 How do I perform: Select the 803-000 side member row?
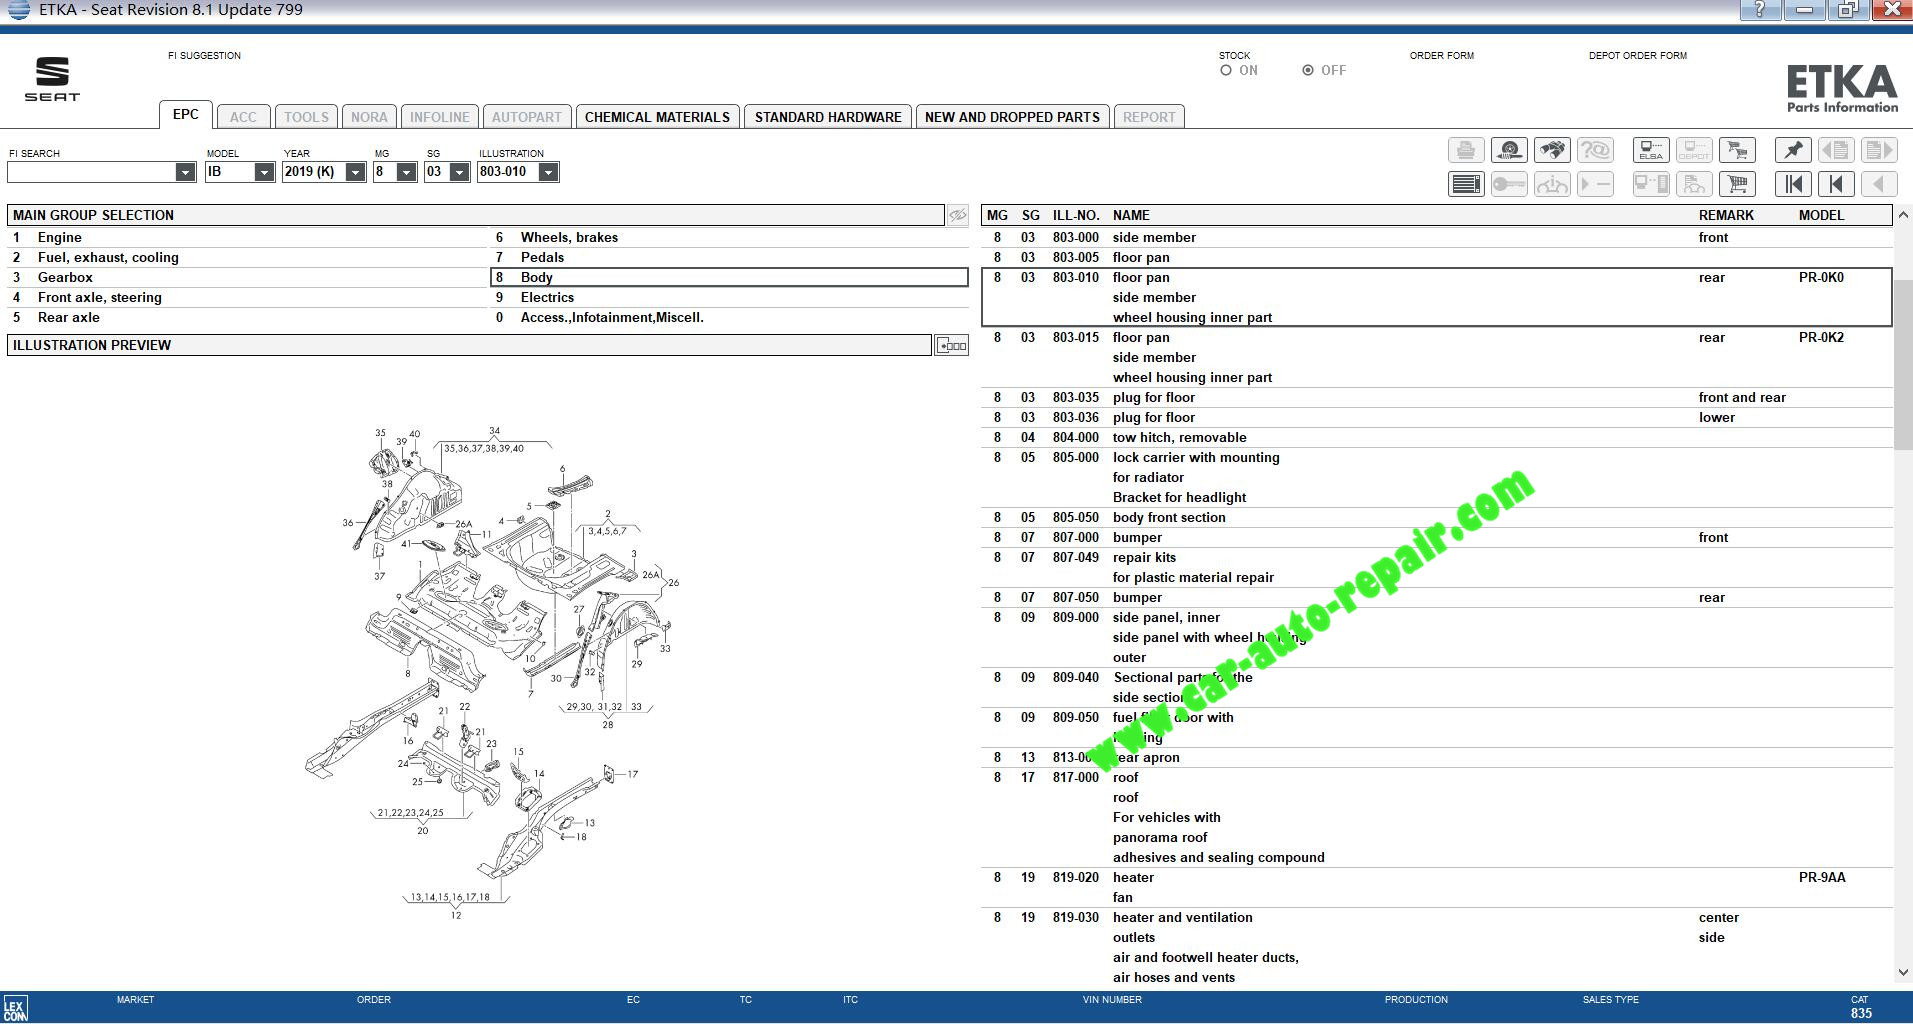pyautogui.click(x=1437, y=238)
